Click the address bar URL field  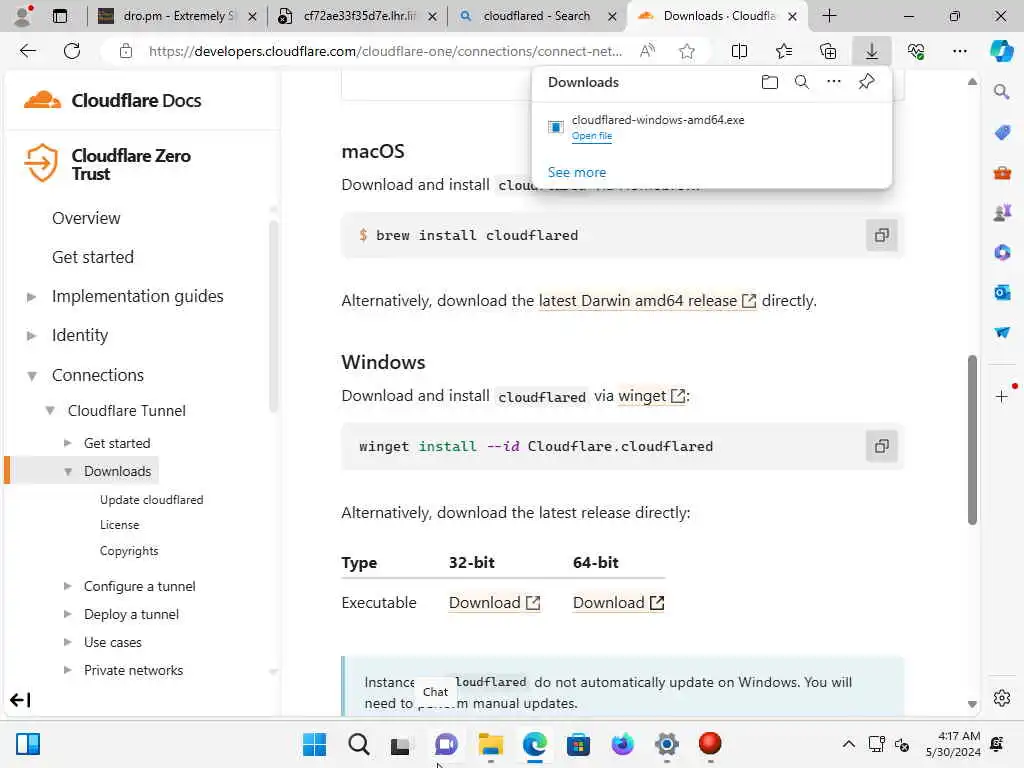[385, 51]
